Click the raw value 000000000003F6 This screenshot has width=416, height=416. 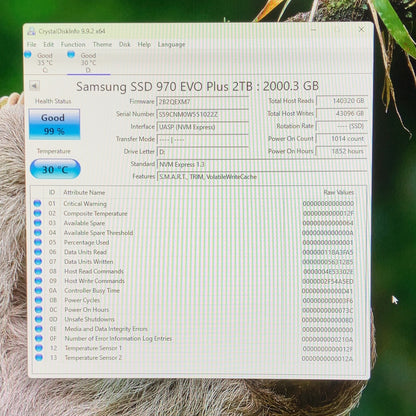tap(327, 300)
